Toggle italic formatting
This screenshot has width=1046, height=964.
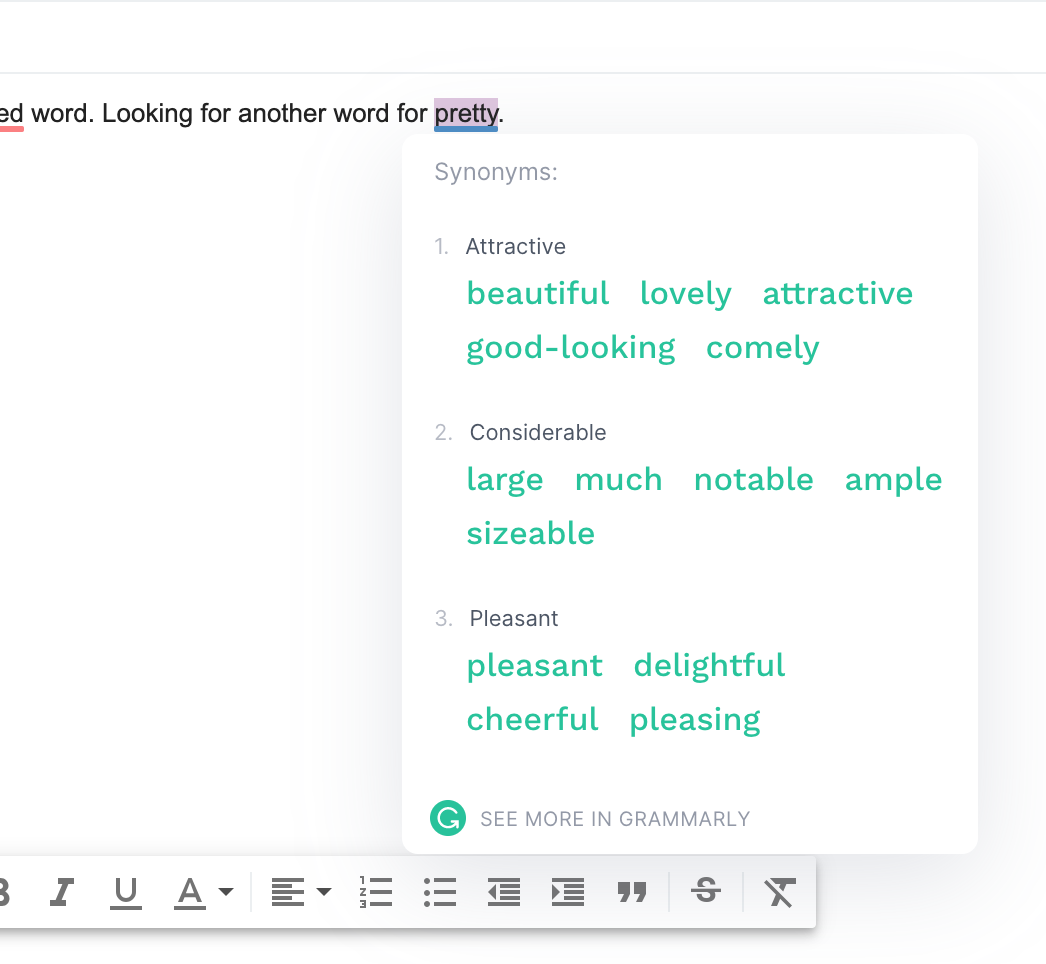(x=62, y=892)
